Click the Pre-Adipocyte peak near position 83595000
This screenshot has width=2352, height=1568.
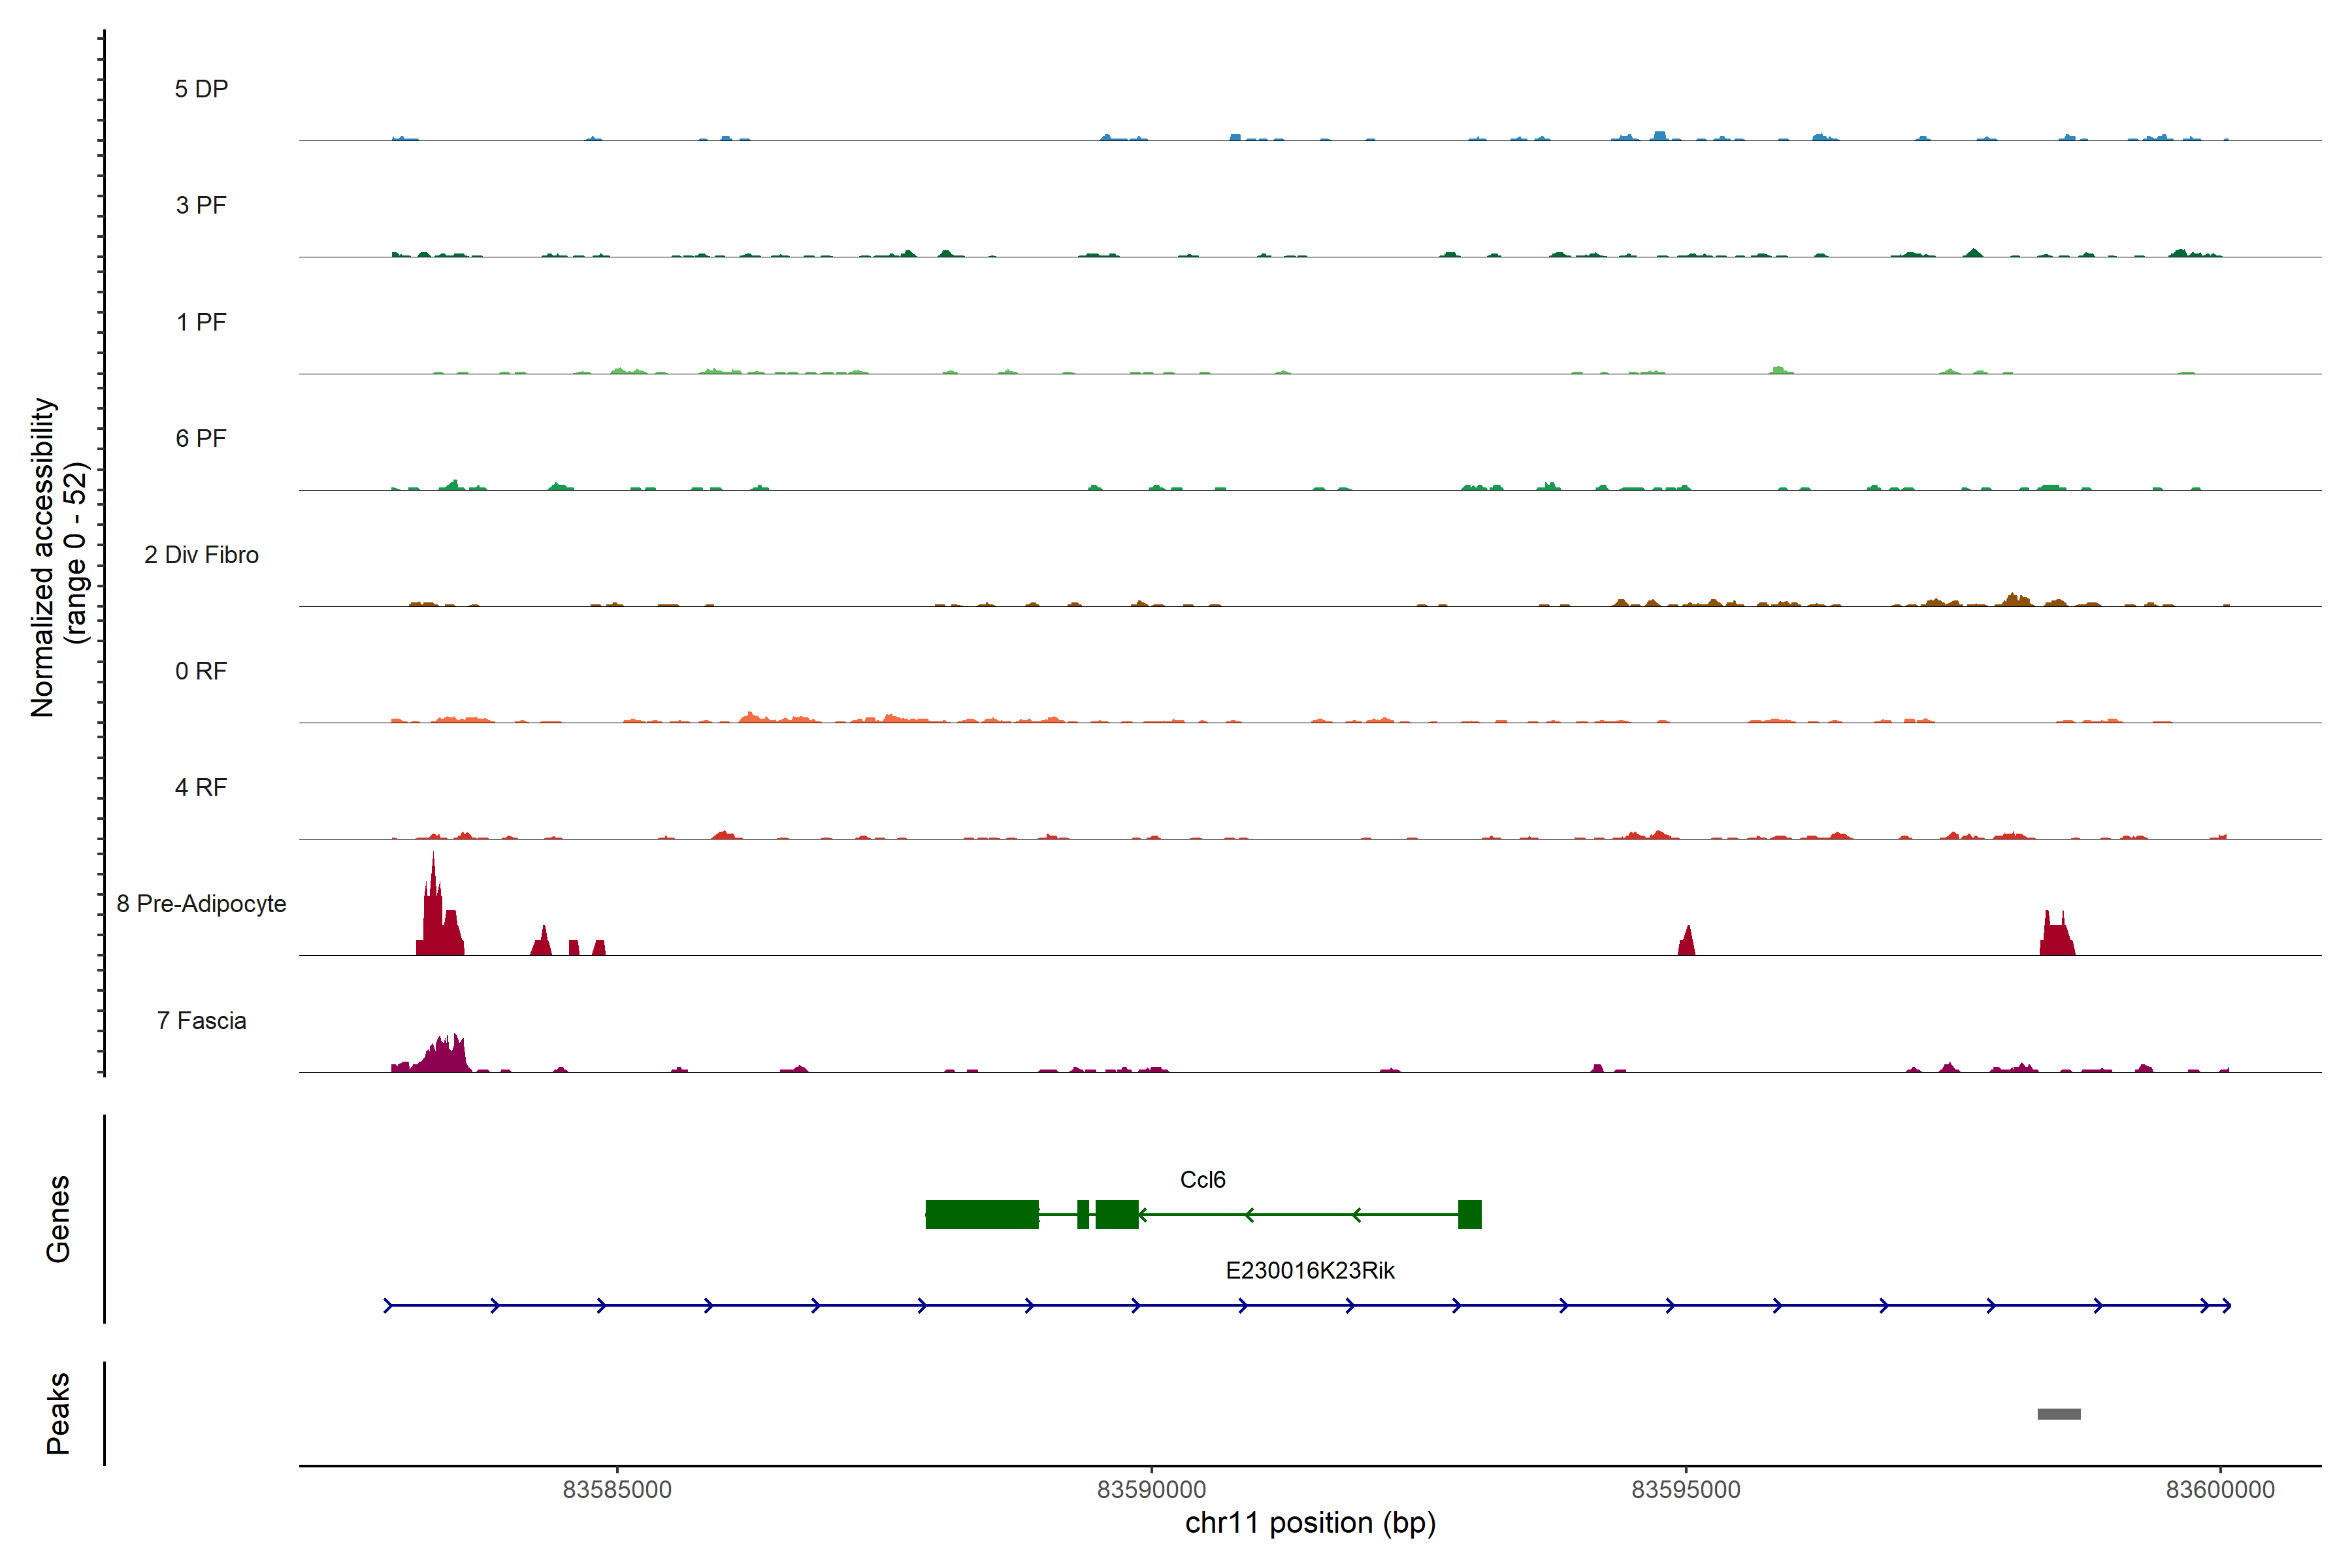click(1686, 943)
